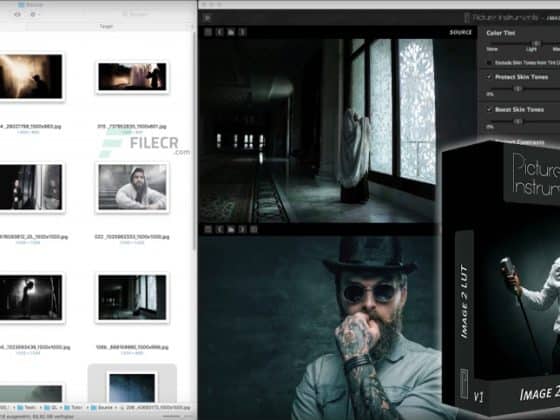Select the sepia silhouette in smoke thumbnail
Screen dimensions: 560x420
31,76
